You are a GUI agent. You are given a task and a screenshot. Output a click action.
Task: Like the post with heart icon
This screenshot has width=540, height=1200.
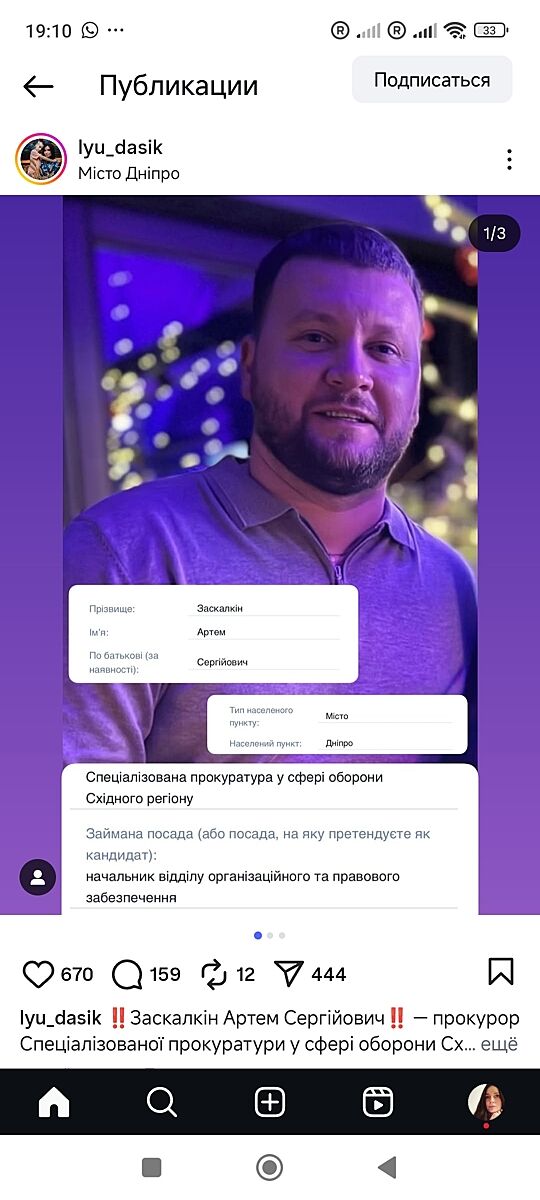(38, 973)
